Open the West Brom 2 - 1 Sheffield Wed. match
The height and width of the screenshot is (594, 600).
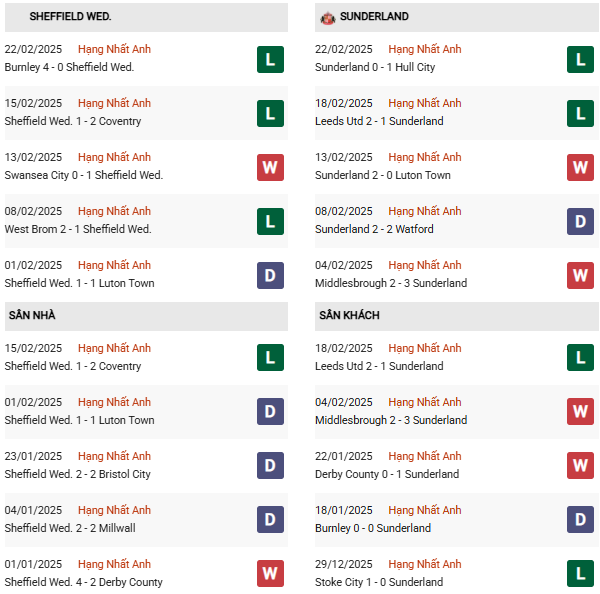77,229
